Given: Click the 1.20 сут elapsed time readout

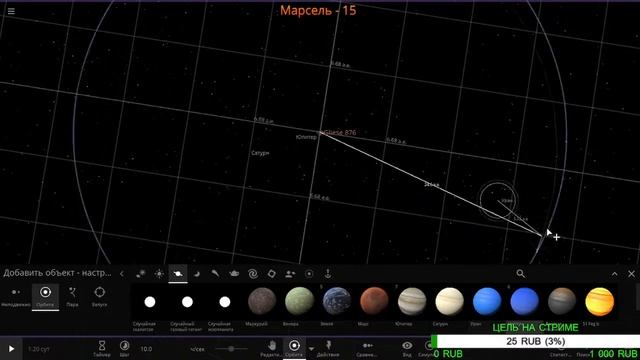Looking at the screenshot, I should click(39, 349).
